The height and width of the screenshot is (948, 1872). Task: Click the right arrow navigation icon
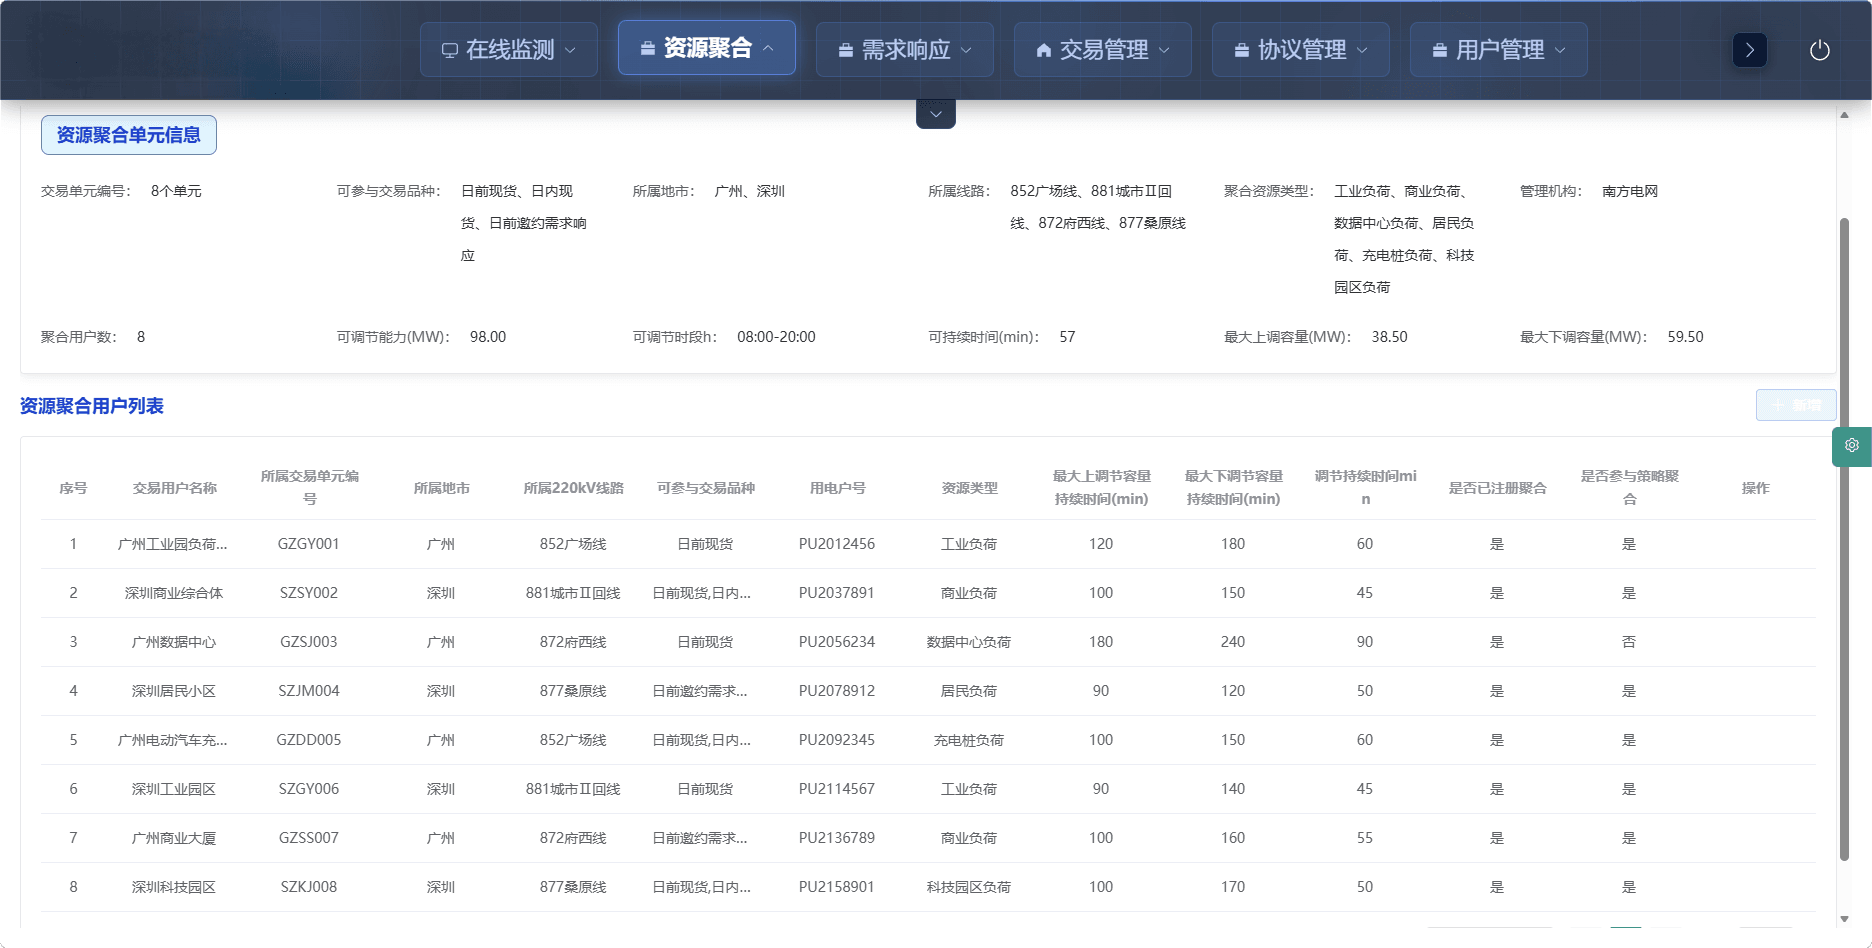click(1749, 50)
